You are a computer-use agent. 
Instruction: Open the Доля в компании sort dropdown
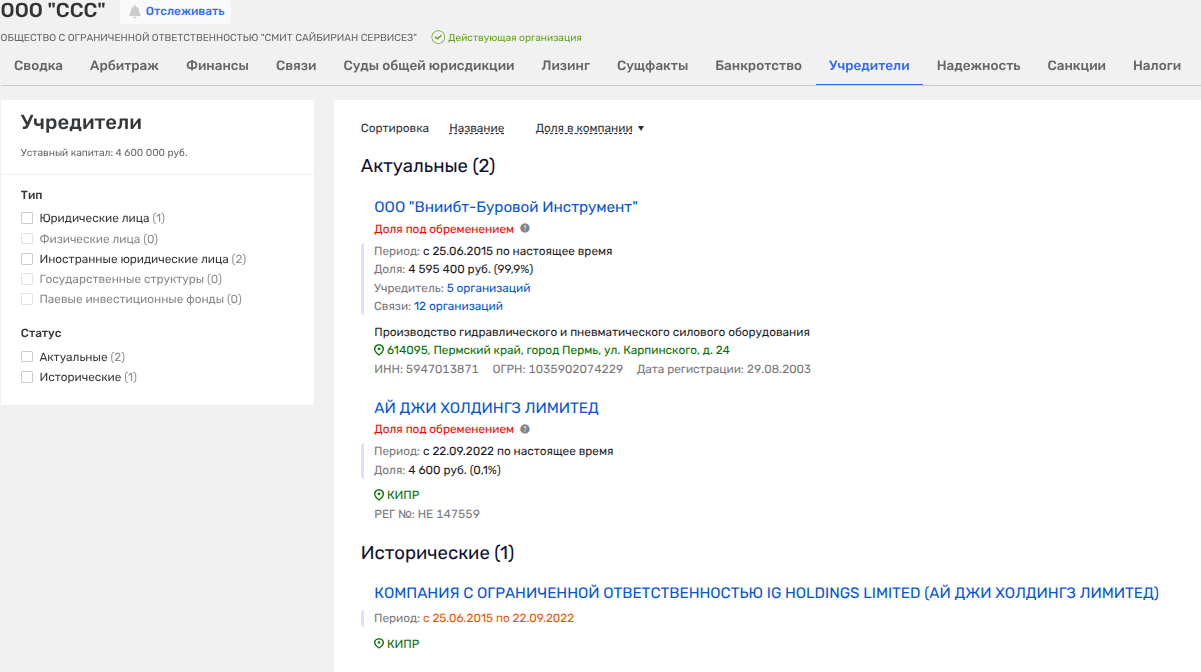point(590,128)
